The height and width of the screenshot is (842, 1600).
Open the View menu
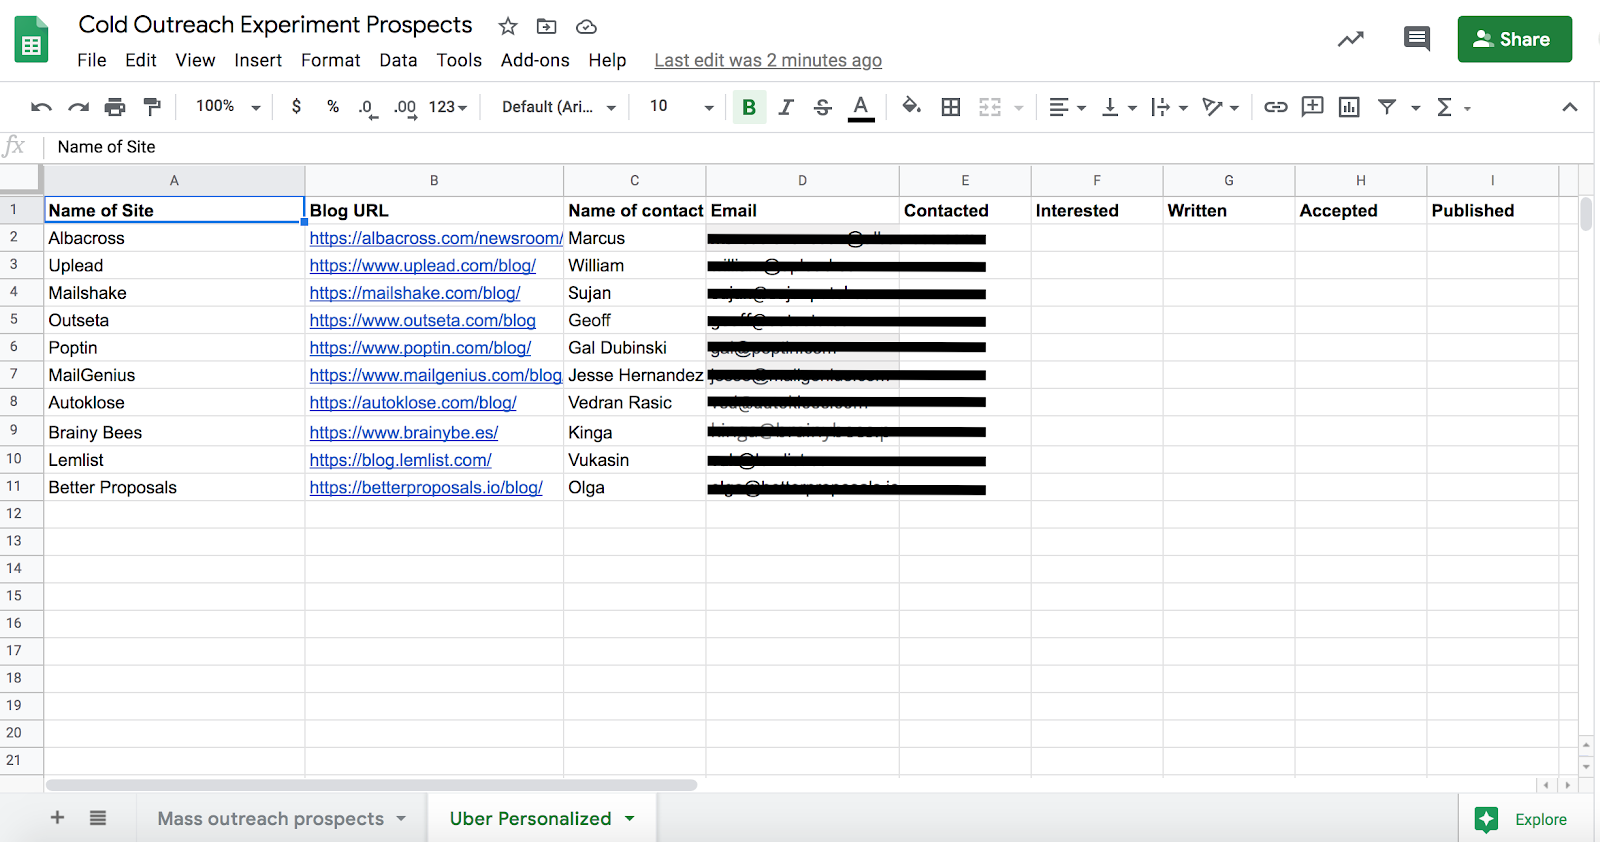pos(195,60)
